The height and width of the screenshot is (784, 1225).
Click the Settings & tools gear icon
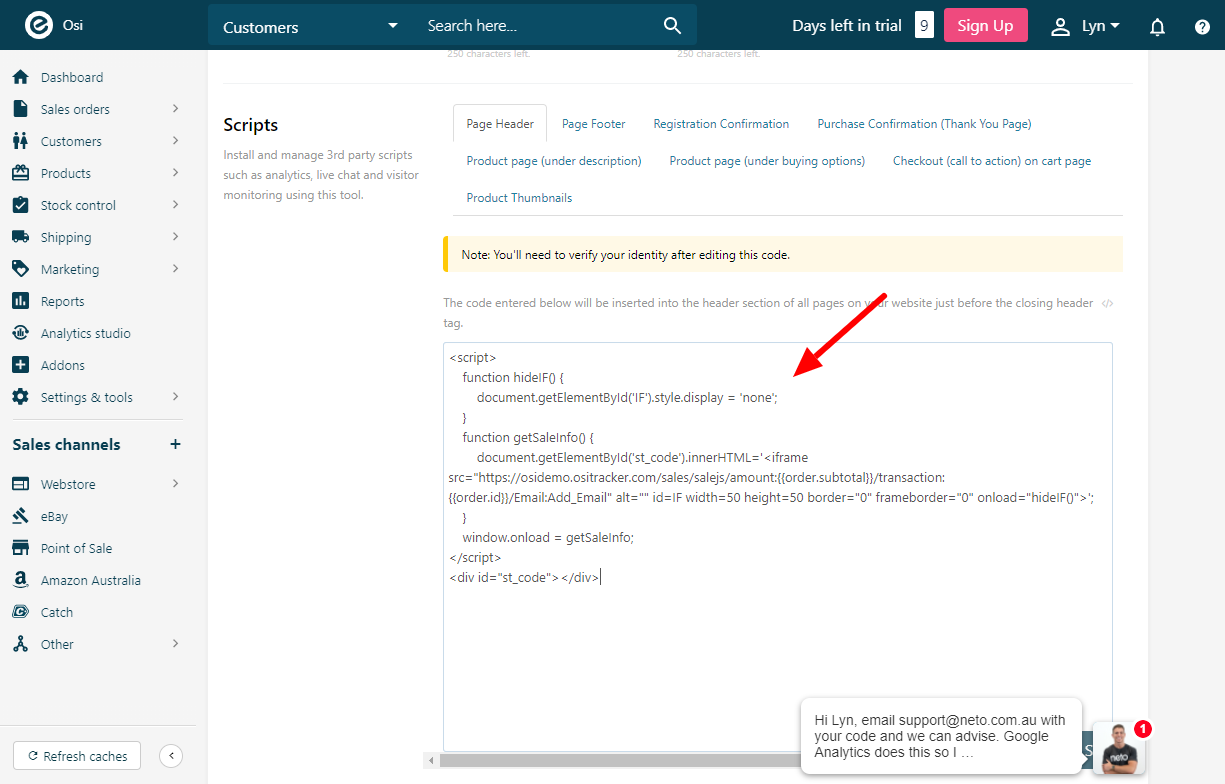point(20,397)
